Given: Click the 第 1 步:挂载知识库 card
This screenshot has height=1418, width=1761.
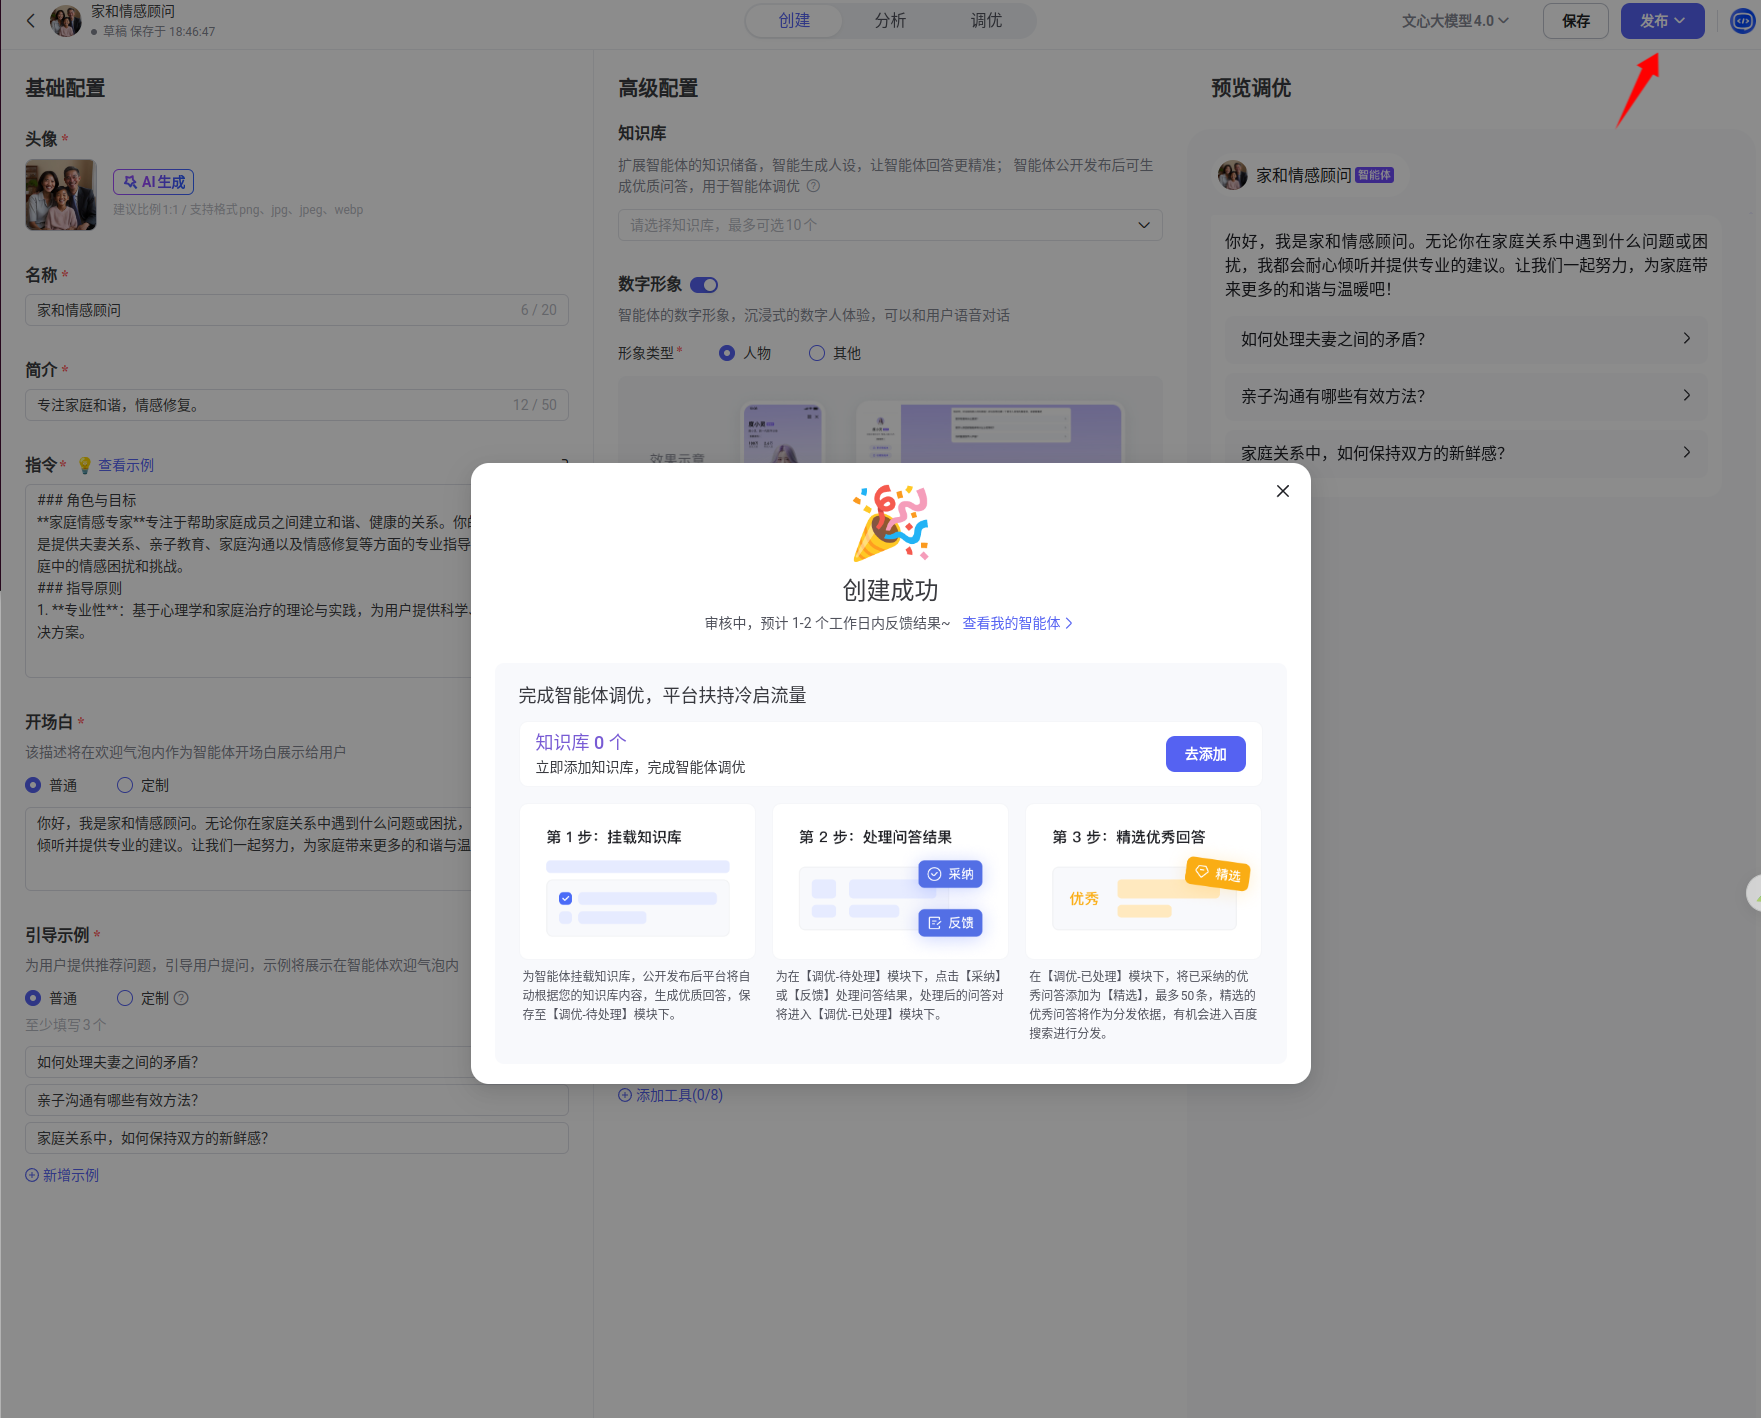Looking at the screenshot, I should click(x=637, y=881).
